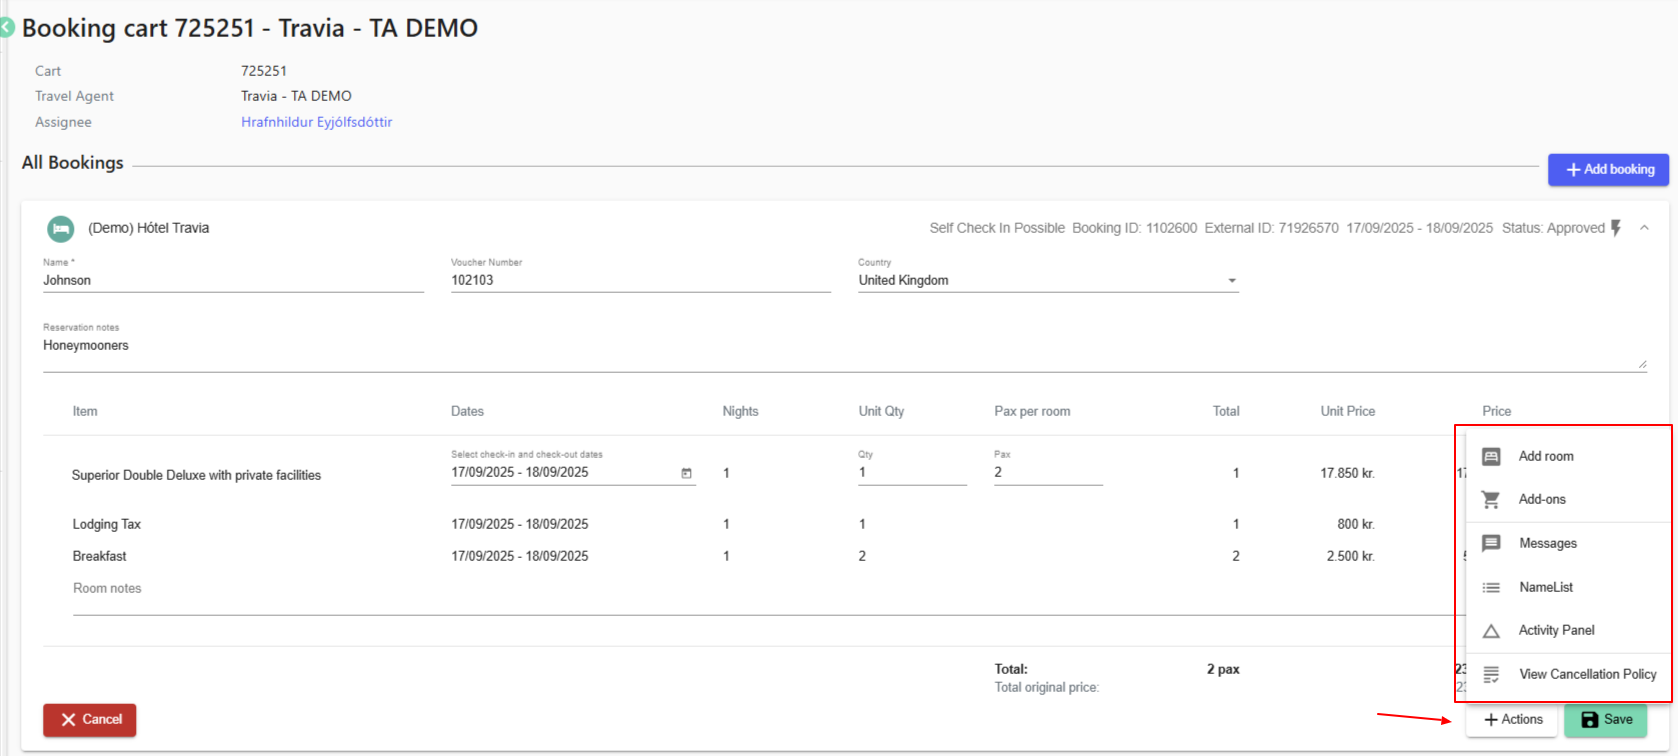Click the Unit Qty column header
The height and width of the screenshot is (756, 1678).
(881, 411)
